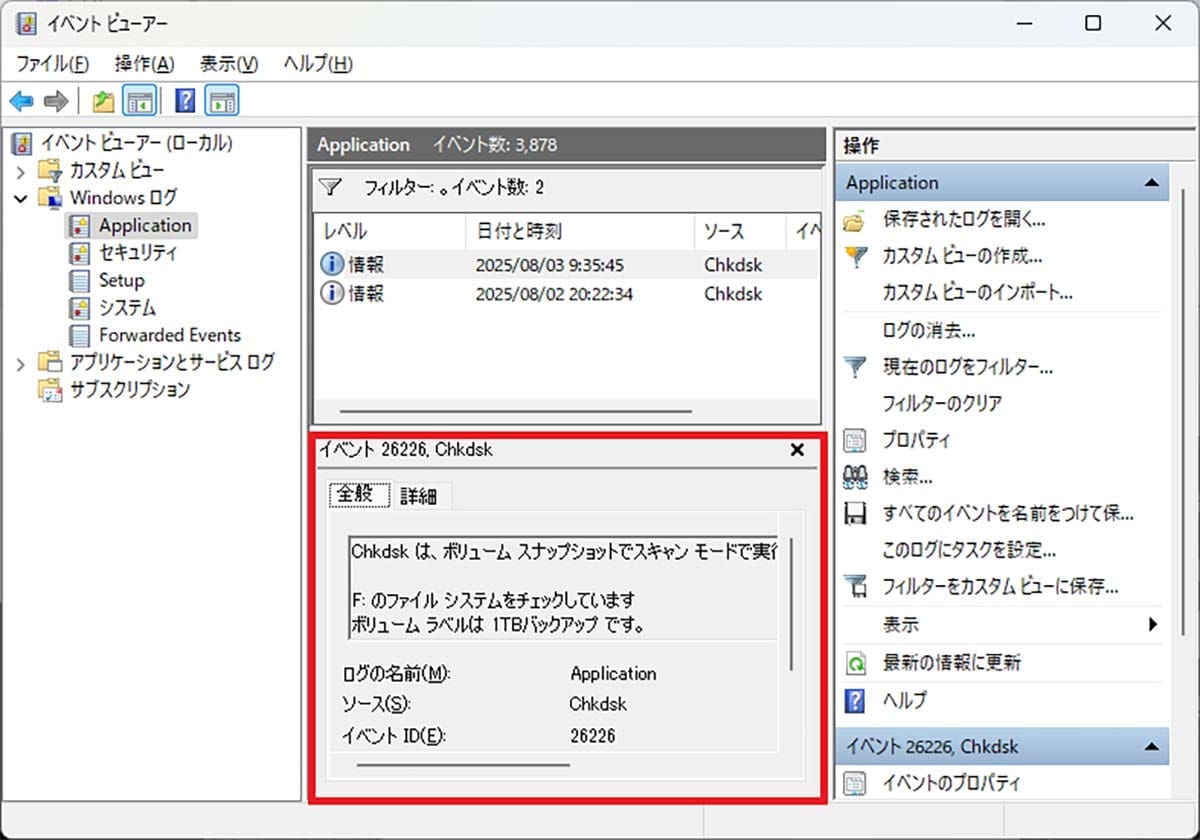Select the カスタム ビュー folder
Viewport: 1200px width, 840px height.
pos(116,170)
